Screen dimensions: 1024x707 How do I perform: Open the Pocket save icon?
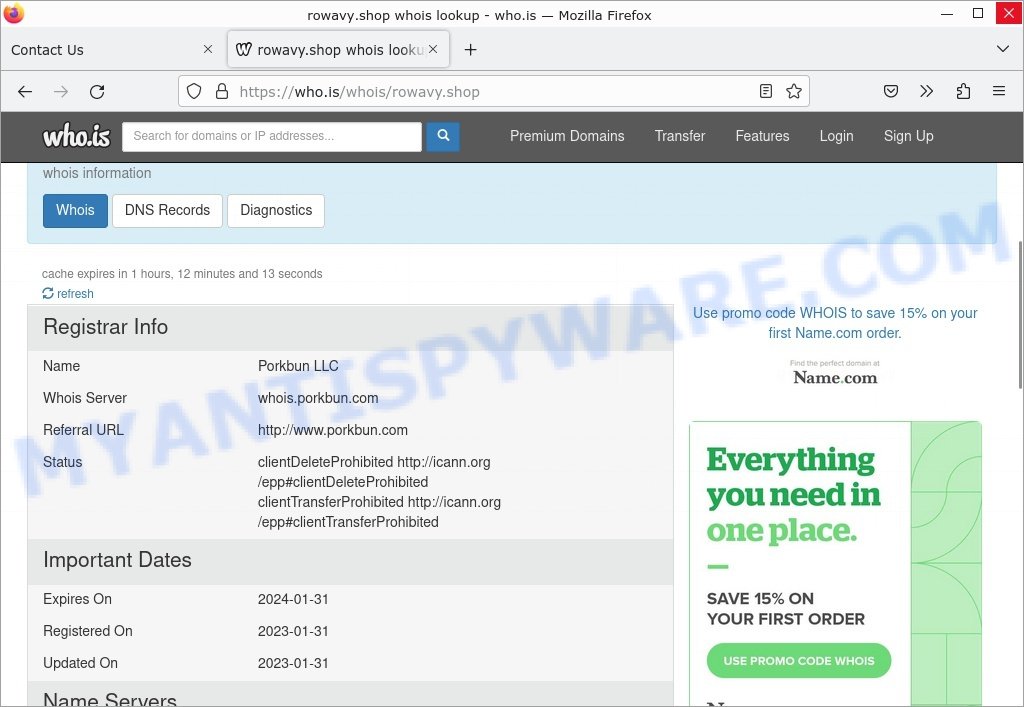point(891,91)
